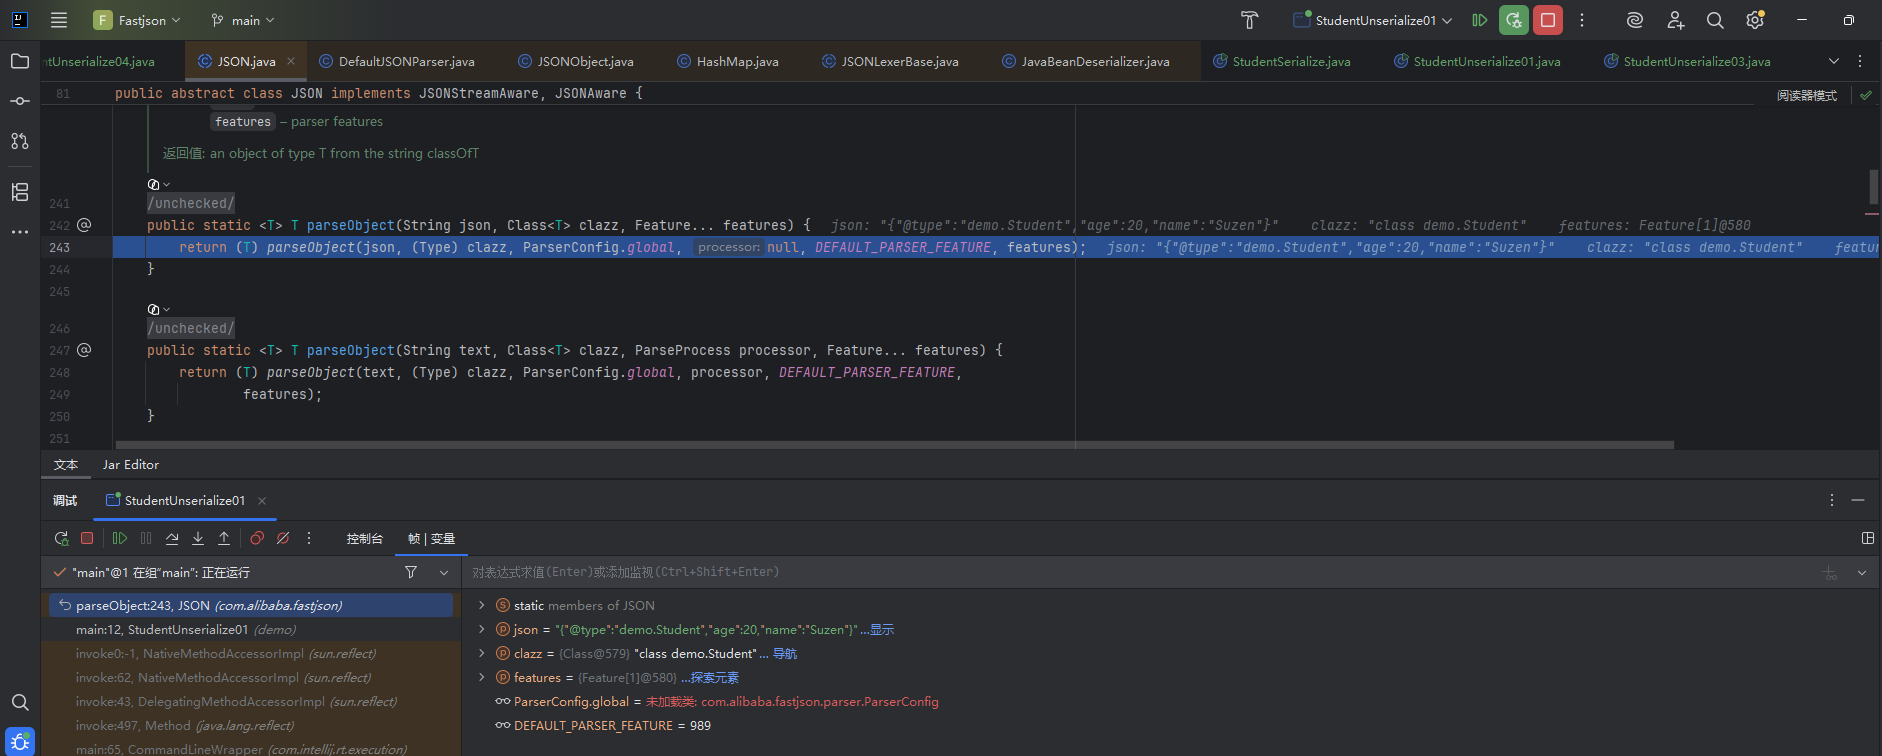This screenshot has width=1882, height=756.
Task: Resume program in debug toolbar
Action: click(120, 538)
